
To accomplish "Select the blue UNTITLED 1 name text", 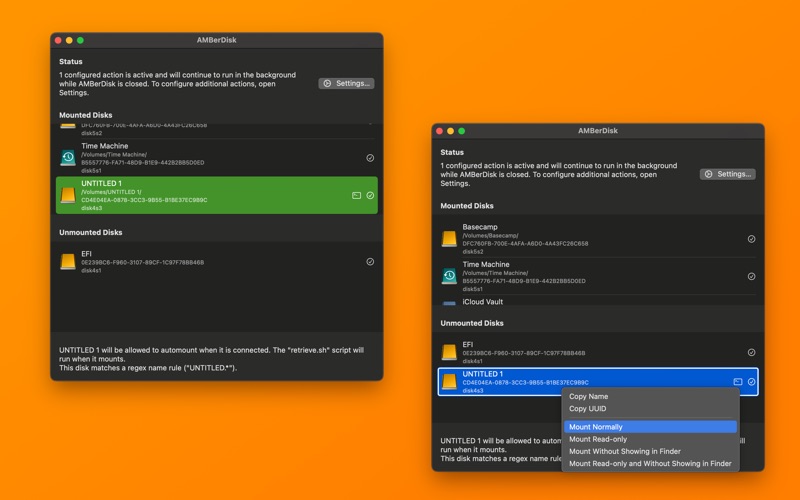I will pyautogui.click(x=482, y=374).
